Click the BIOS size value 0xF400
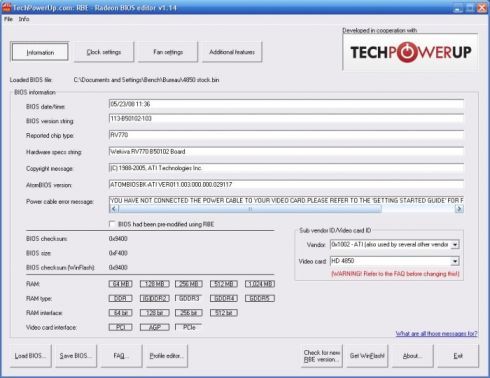Image resolution: width=490 pixels, height=378 pixels. click(118, 253)
